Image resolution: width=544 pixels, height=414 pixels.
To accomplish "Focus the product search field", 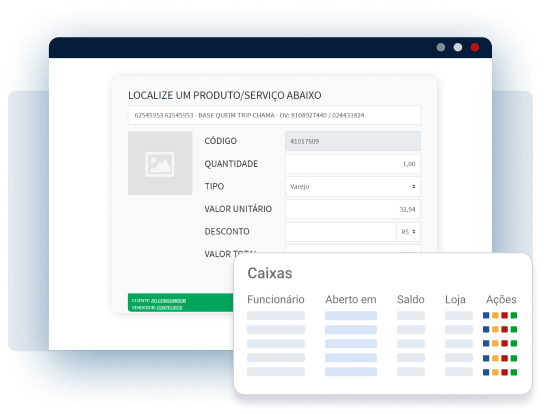I will [274, 115].
